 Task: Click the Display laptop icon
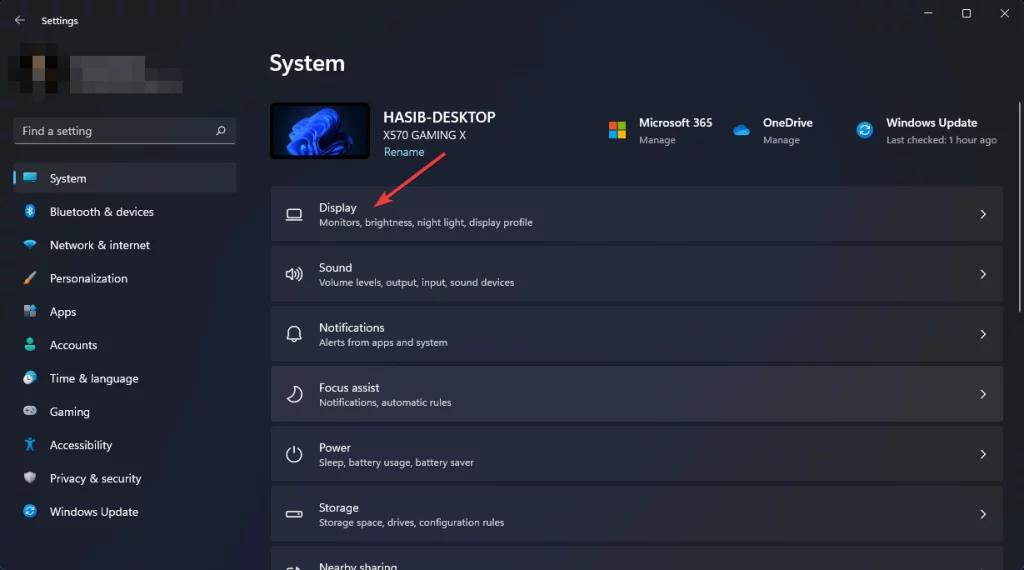click(294, 214)
